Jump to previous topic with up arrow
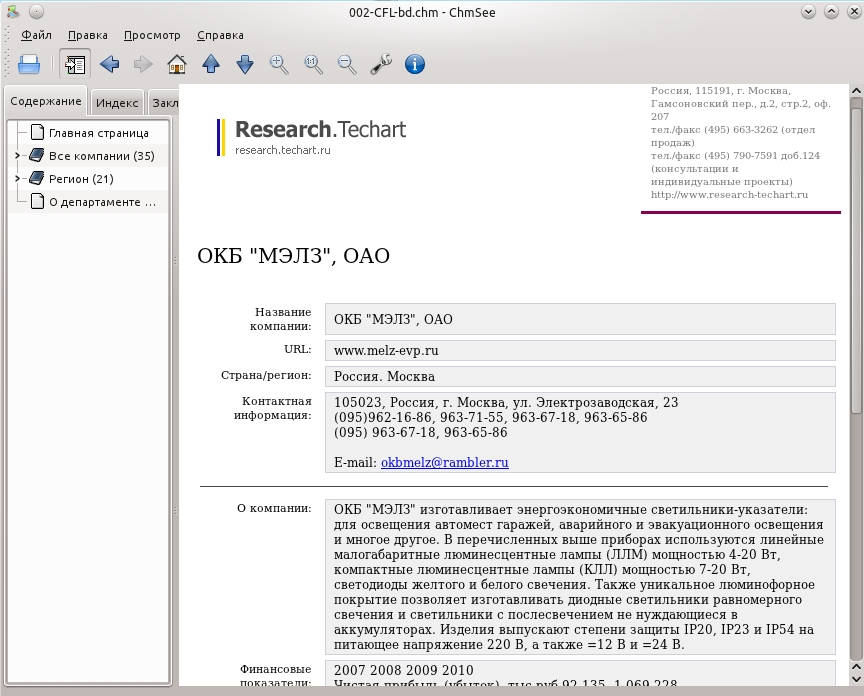 coord(211,64)
